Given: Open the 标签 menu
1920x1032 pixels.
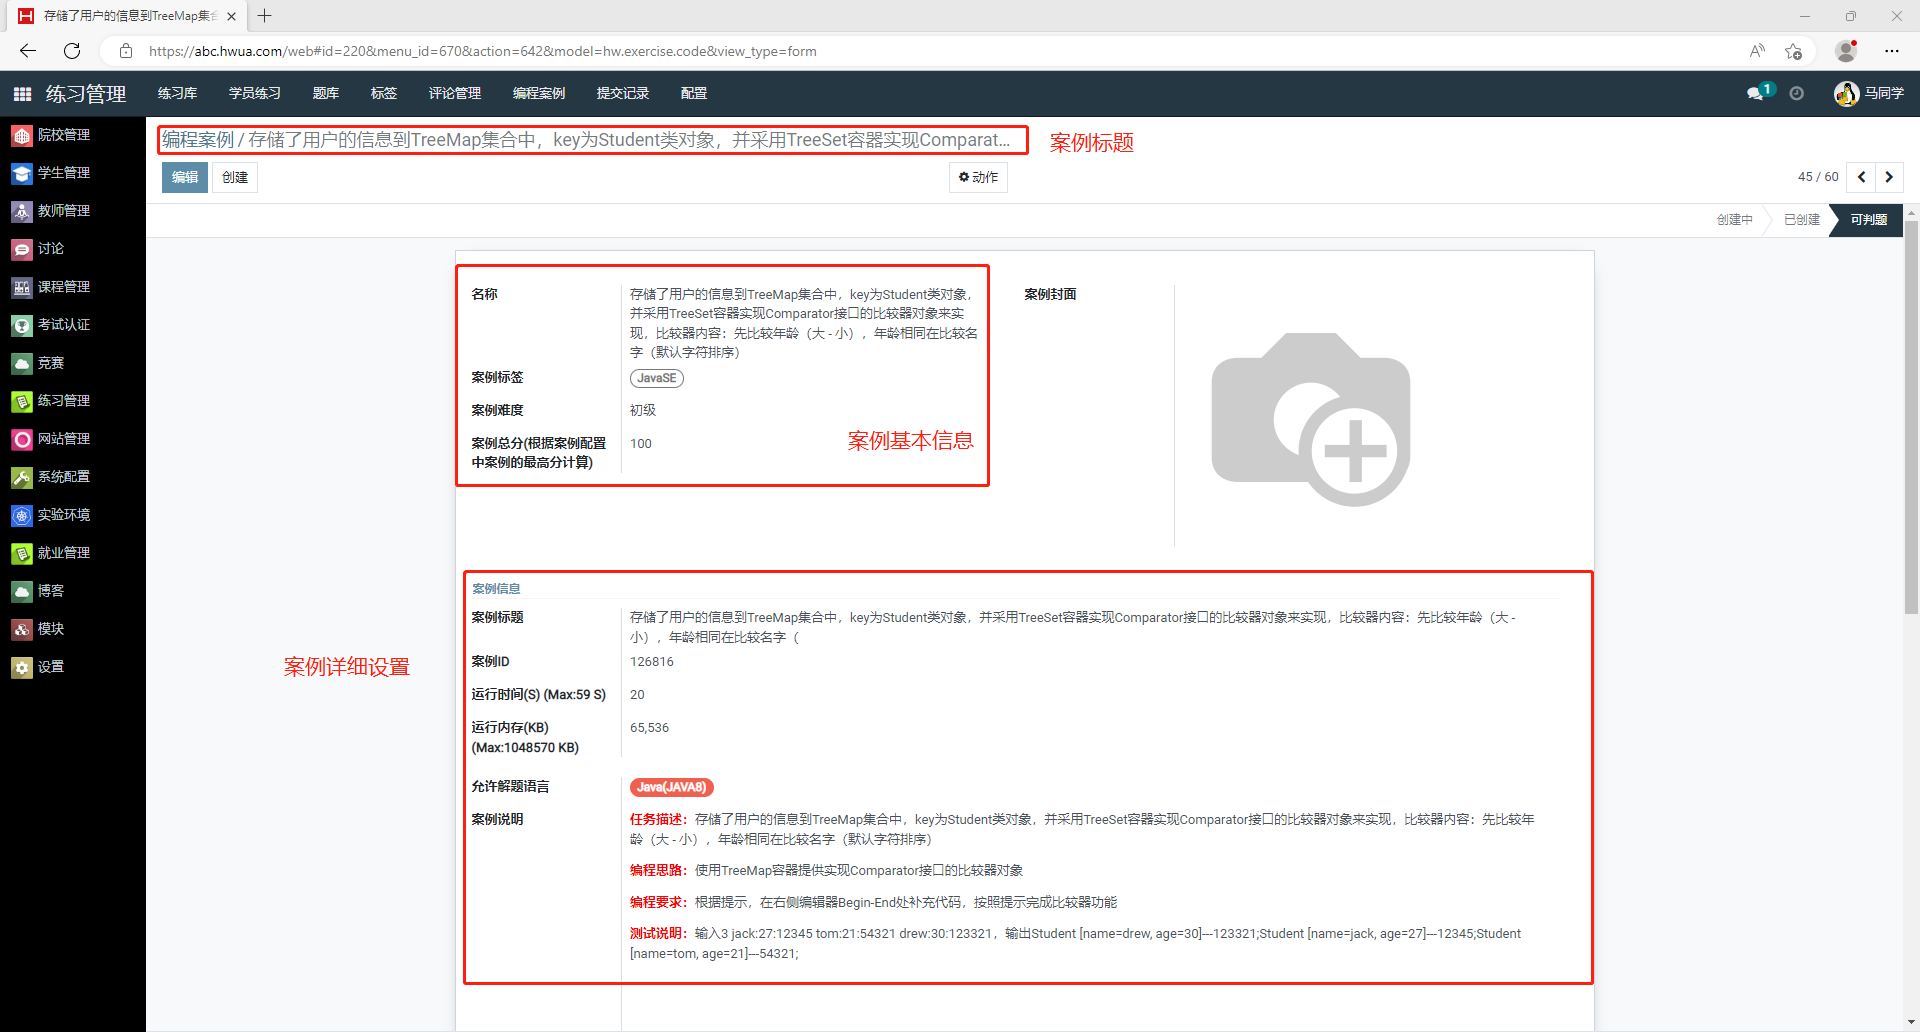Looking at the screenshot, I should tap(384, 93).
